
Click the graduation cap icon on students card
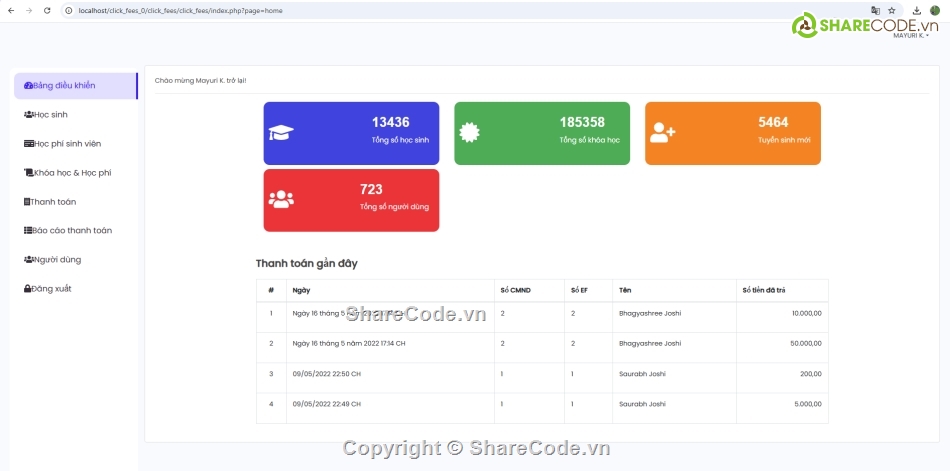pyautogui.click(x=281, y=133)
